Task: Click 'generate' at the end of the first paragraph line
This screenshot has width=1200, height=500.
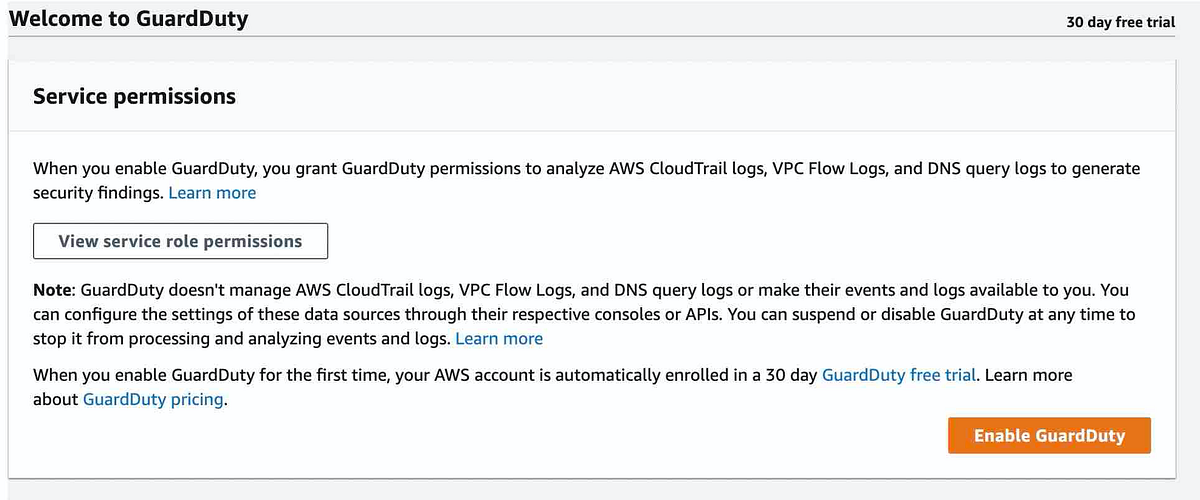Action: [x=1107, y=169]
